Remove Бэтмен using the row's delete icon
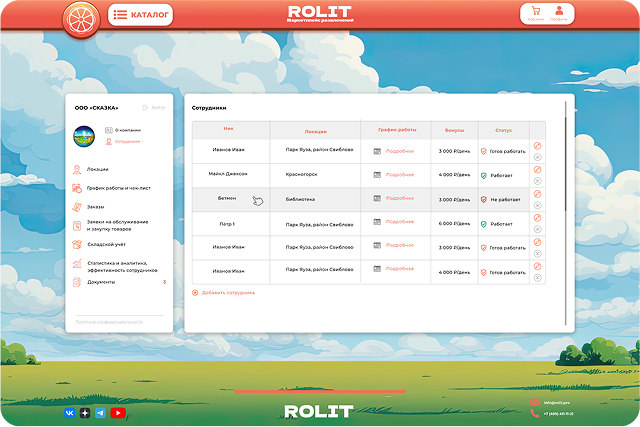 click(537, 205)
